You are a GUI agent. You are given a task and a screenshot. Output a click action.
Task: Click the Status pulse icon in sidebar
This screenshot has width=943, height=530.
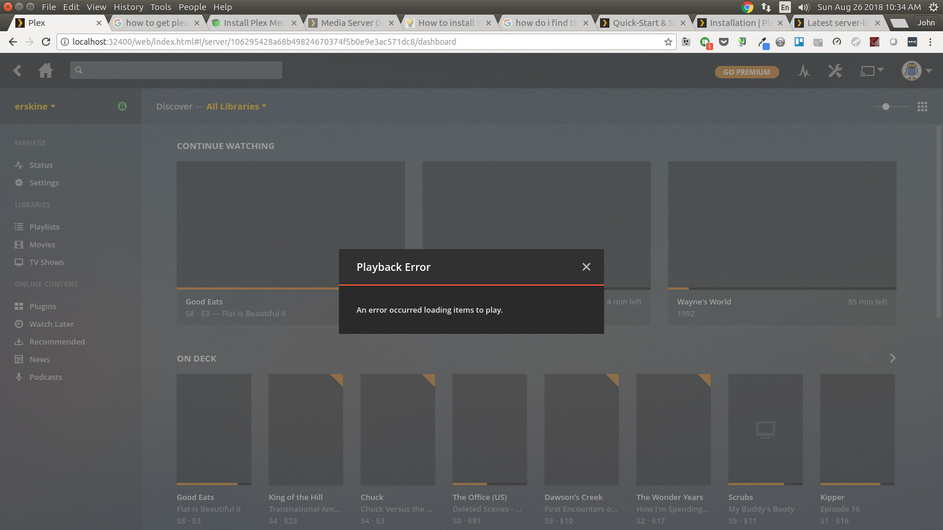pyautogui.click(x=19, y=165)
